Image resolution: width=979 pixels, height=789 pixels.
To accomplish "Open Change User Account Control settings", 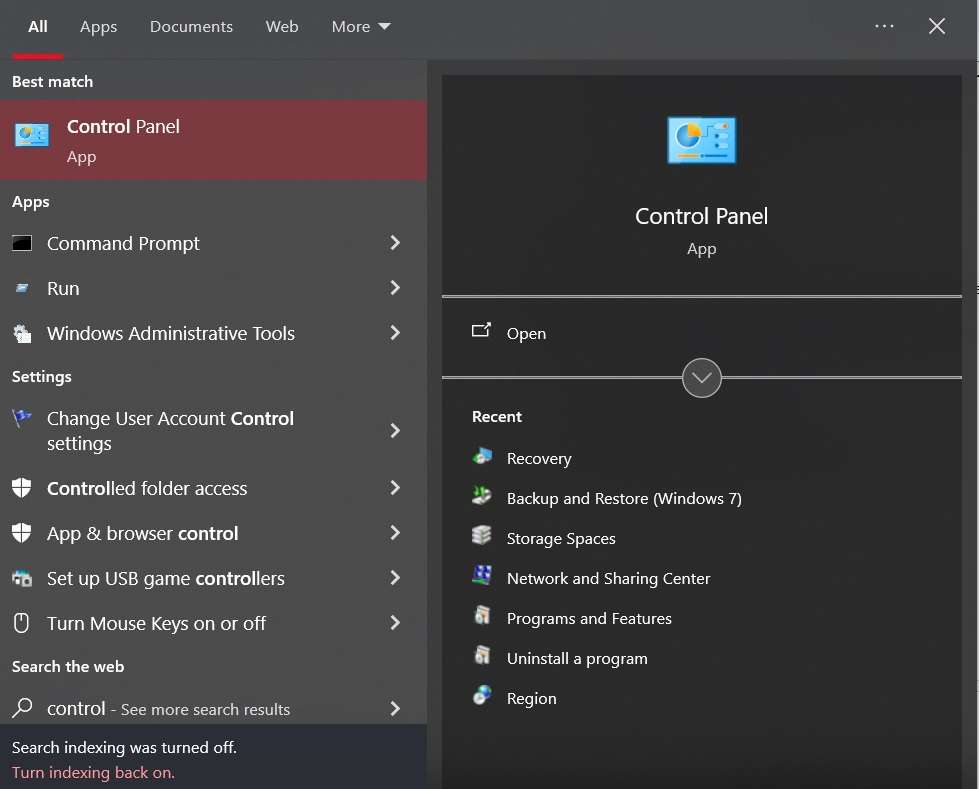I will click(213, 430).
